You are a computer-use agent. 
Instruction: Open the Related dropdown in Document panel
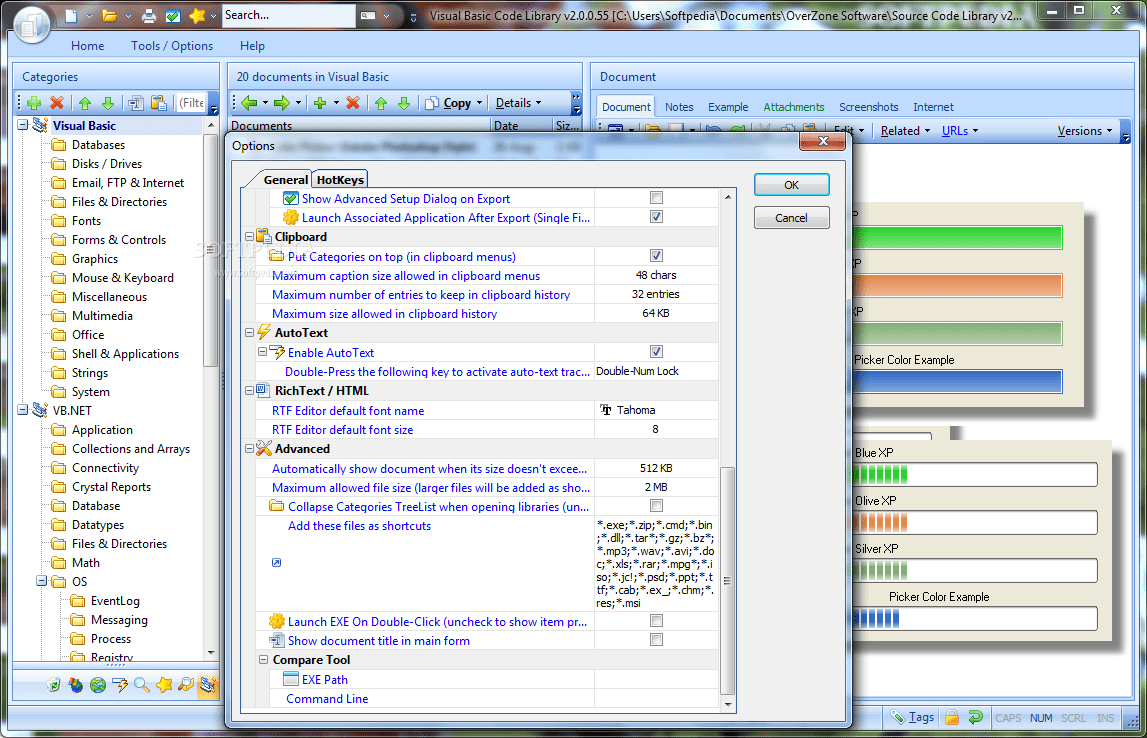point(906,131)
